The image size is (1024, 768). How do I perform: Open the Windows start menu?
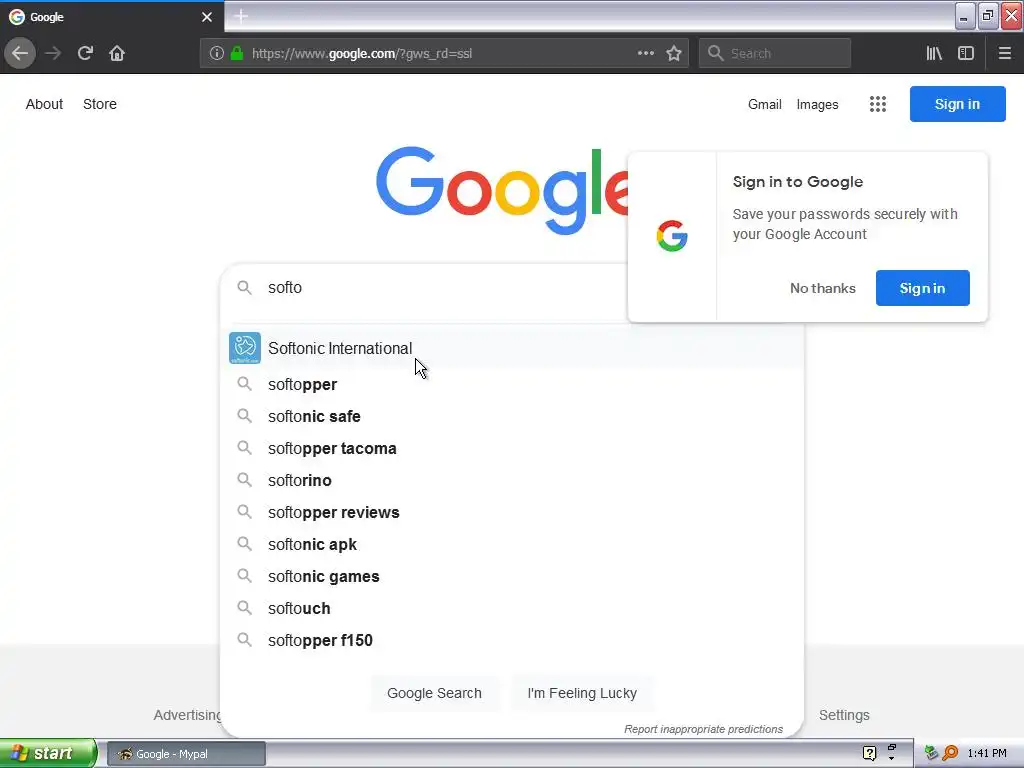tap(48, 753)
